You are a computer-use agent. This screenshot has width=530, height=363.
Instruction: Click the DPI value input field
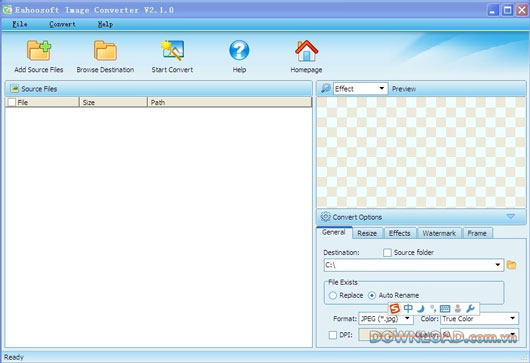376,335
